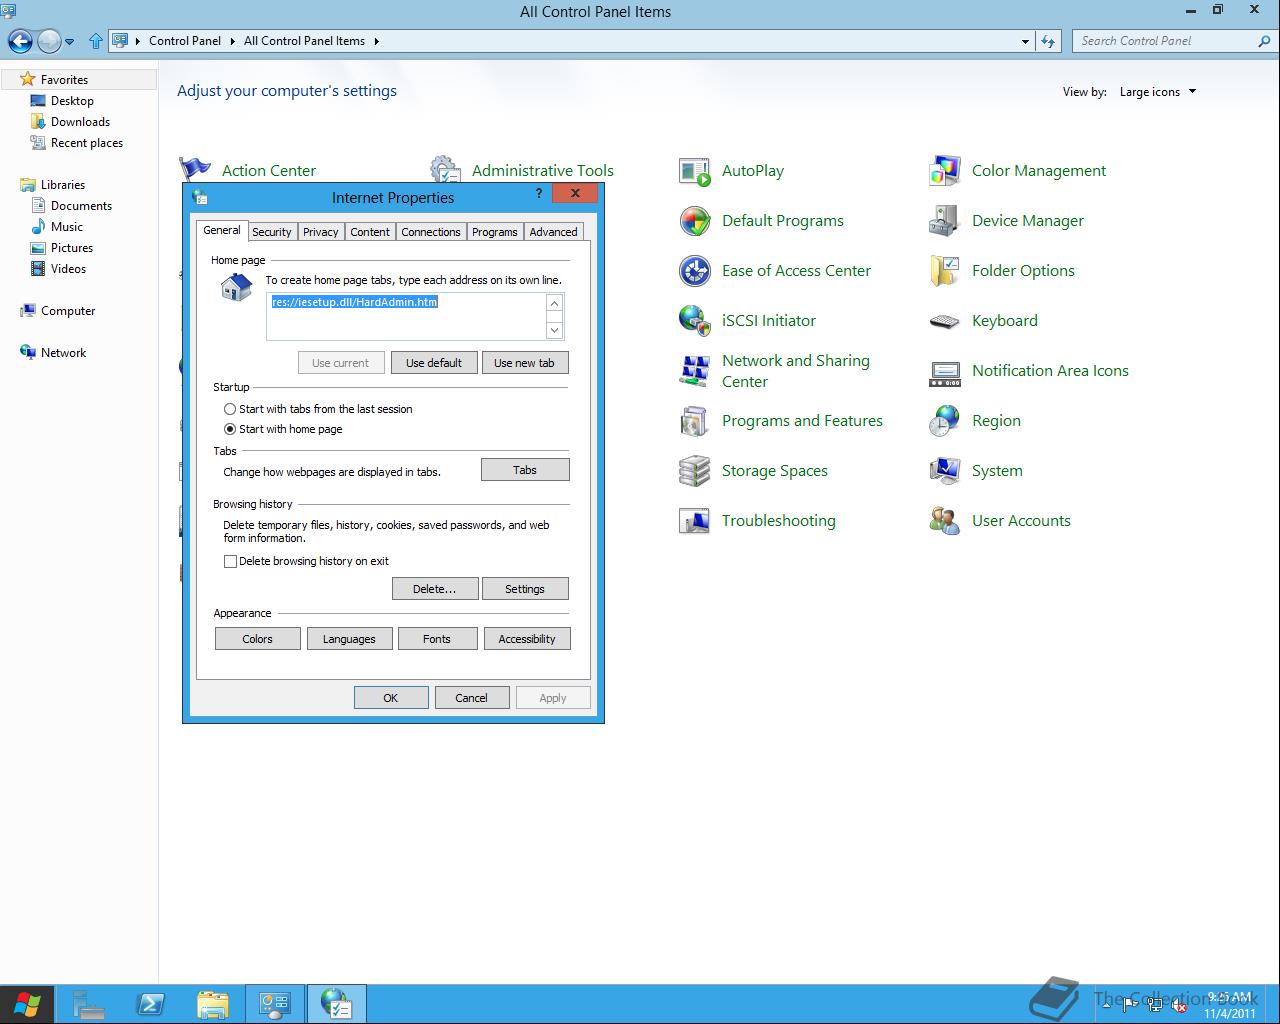The width and height of the screenshot is (1280, 1024).
Task: Click the Default Programs icon
Action: 694,221
